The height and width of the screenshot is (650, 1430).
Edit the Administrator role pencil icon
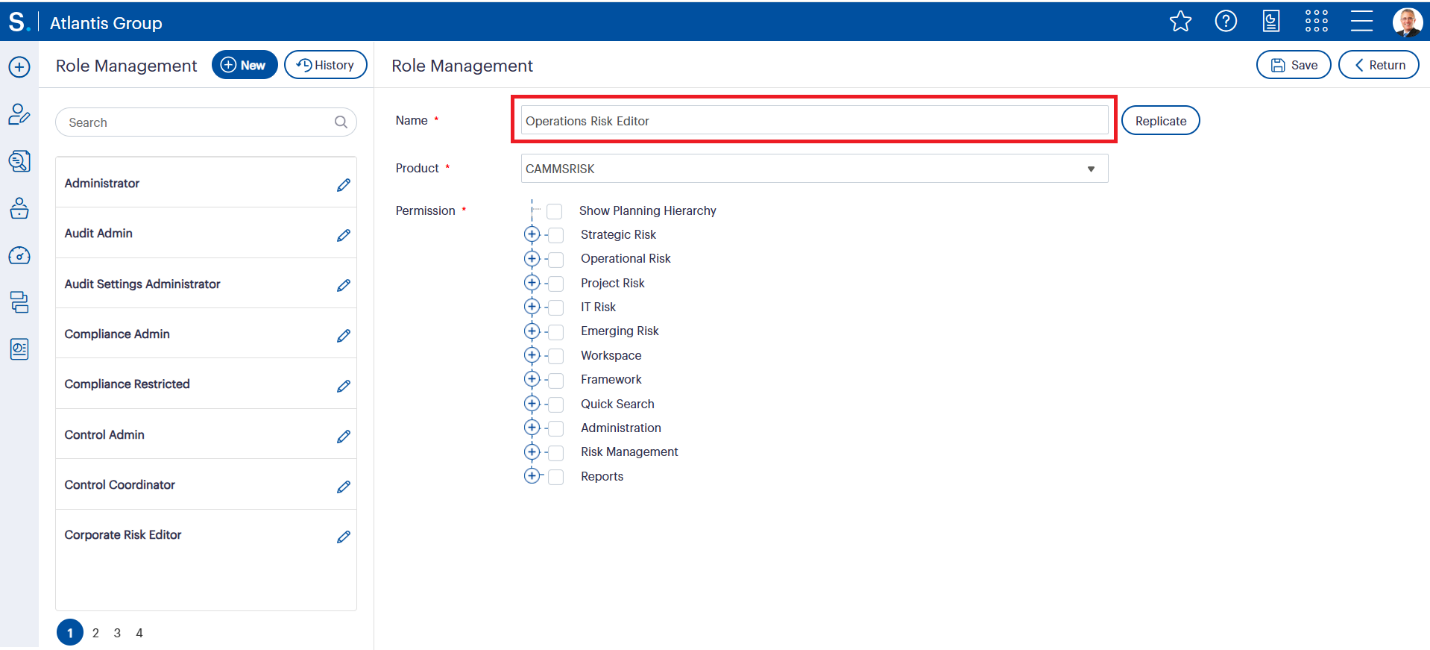(x=343, y=185)
